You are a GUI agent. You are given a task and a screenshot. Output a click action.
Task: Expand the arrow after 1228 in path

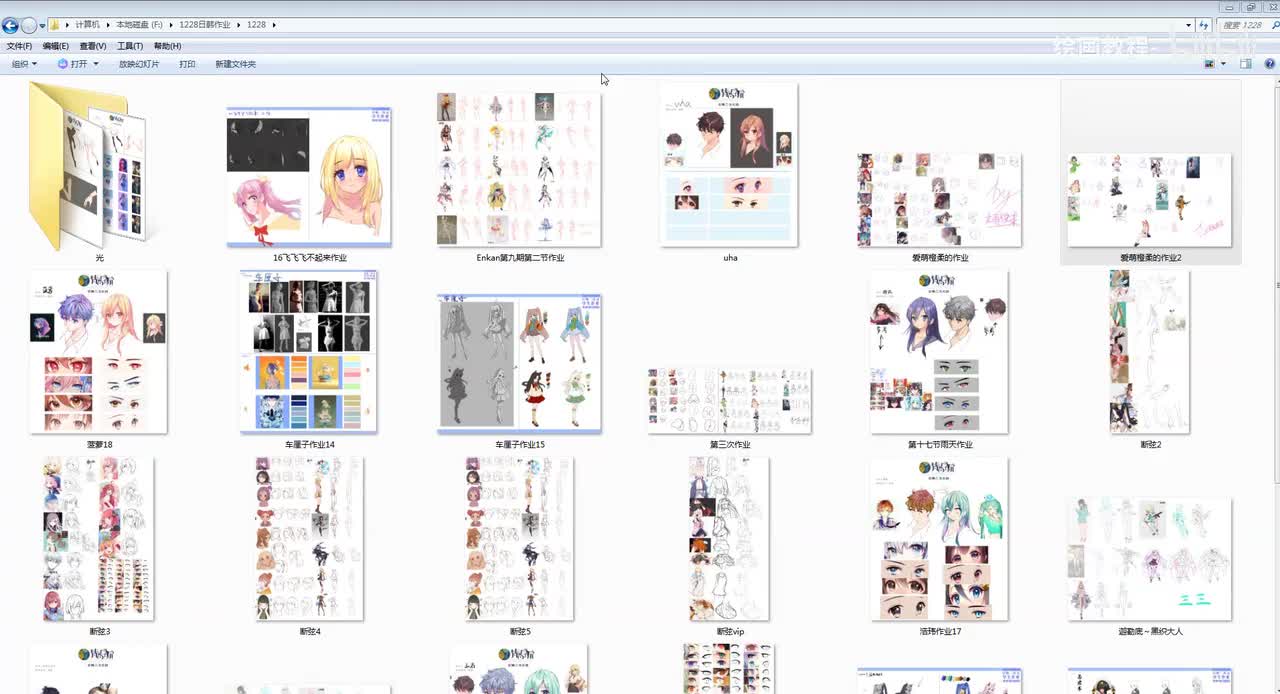click(x=274, y=25)
